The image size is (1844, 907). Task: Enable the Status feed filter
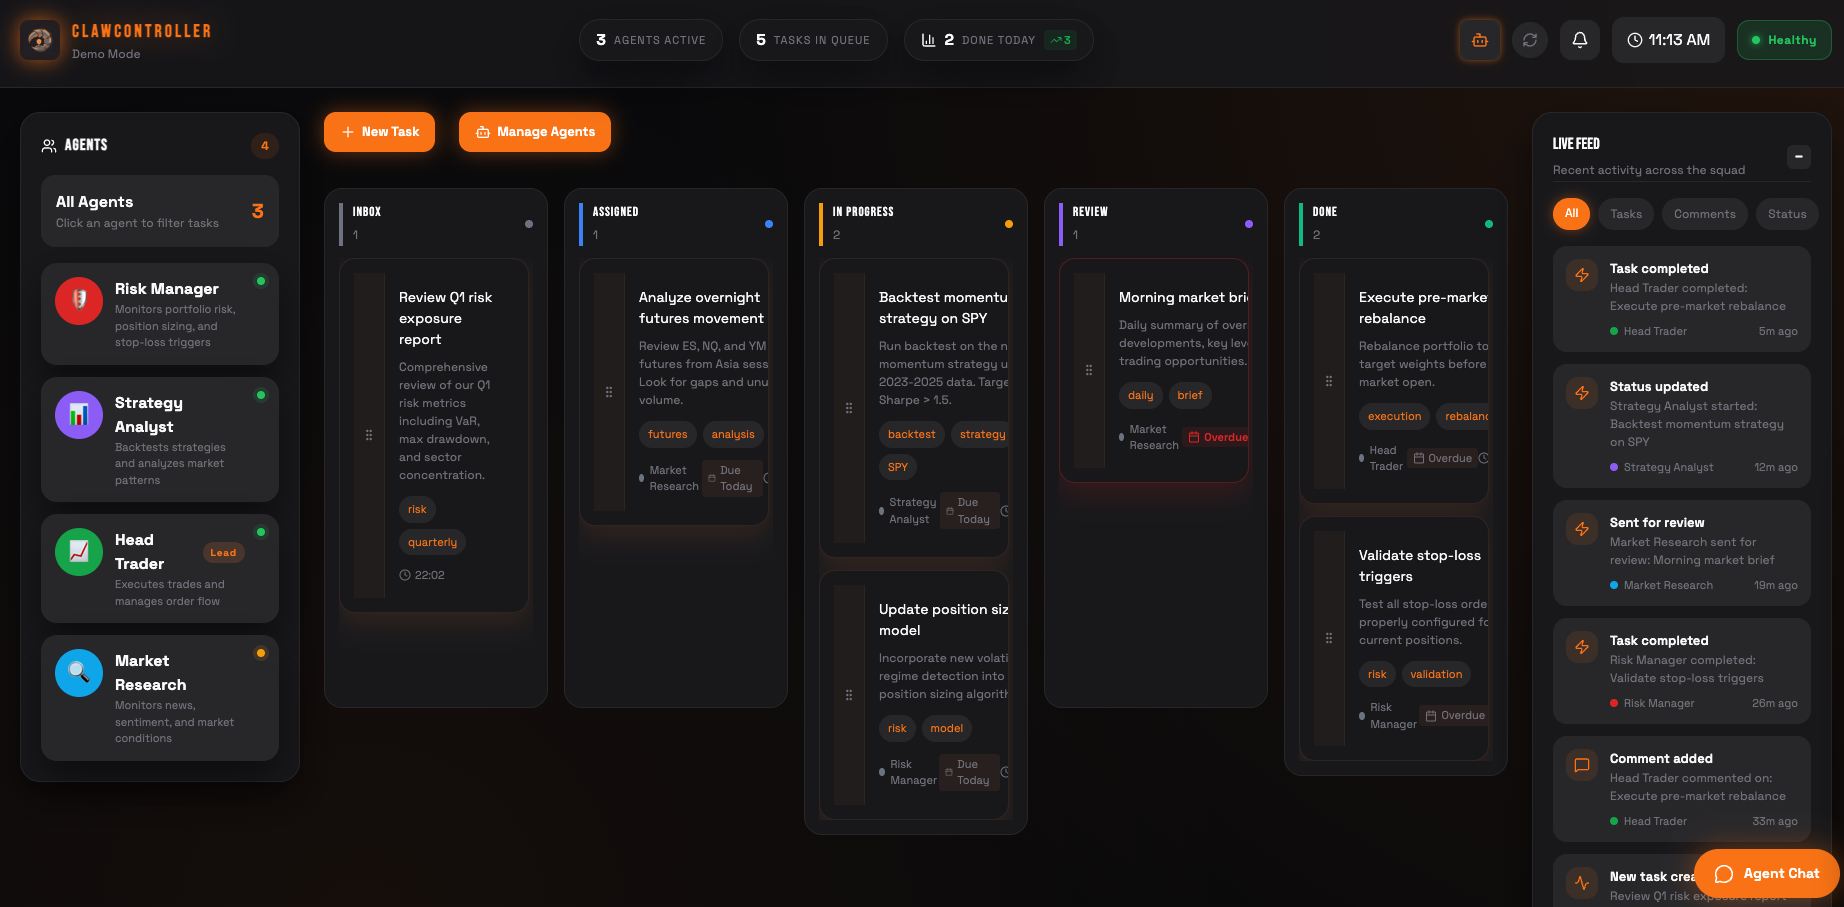(x=1787, y=213)
